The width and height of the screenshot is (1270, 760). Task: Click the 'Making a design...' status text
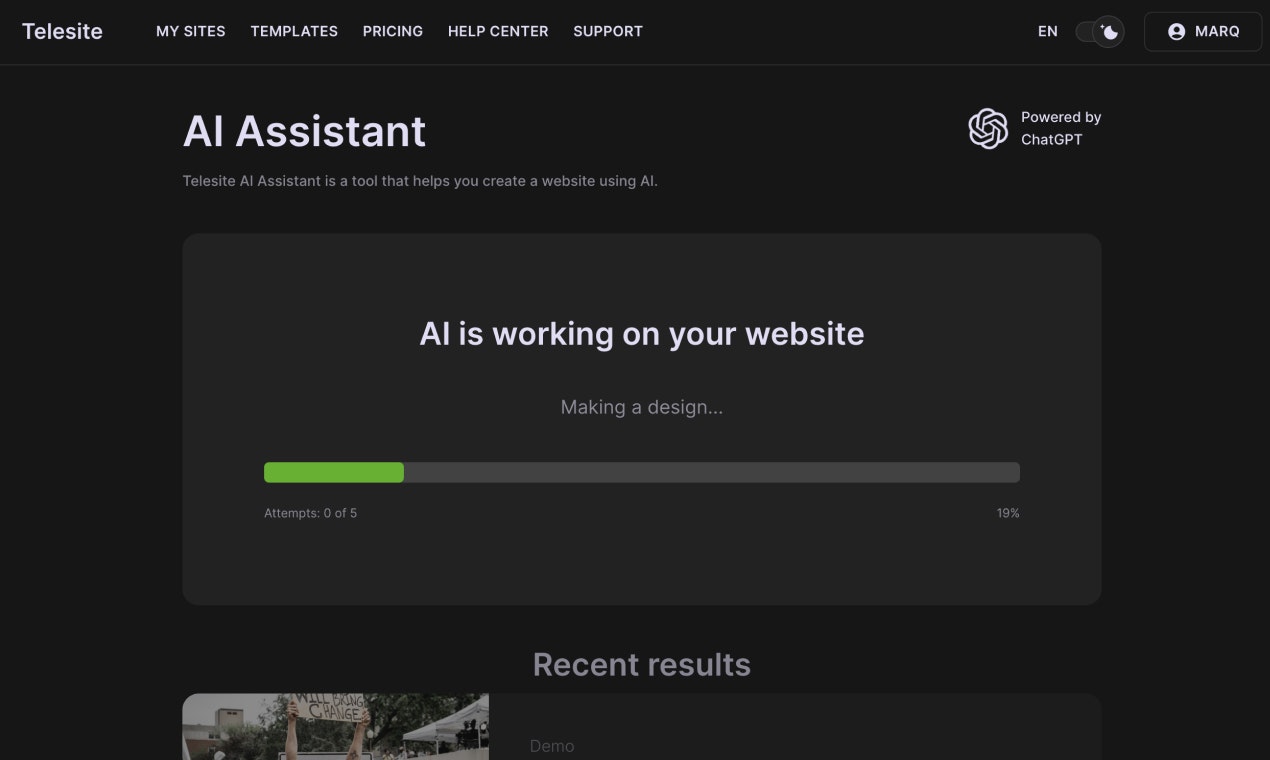click(642, 407)
